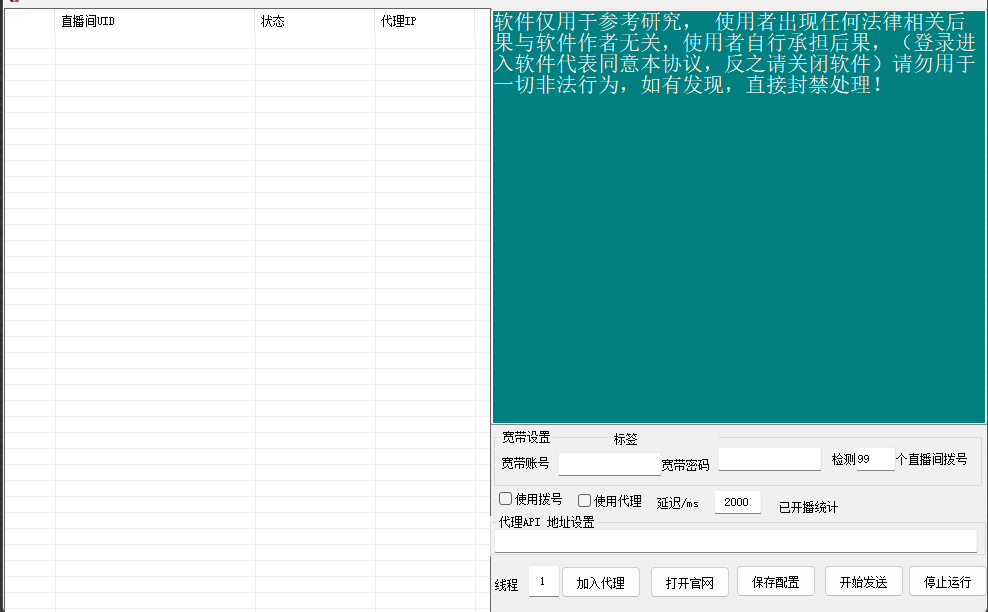Select the 检测 count field showing 99

coord(874,459)
